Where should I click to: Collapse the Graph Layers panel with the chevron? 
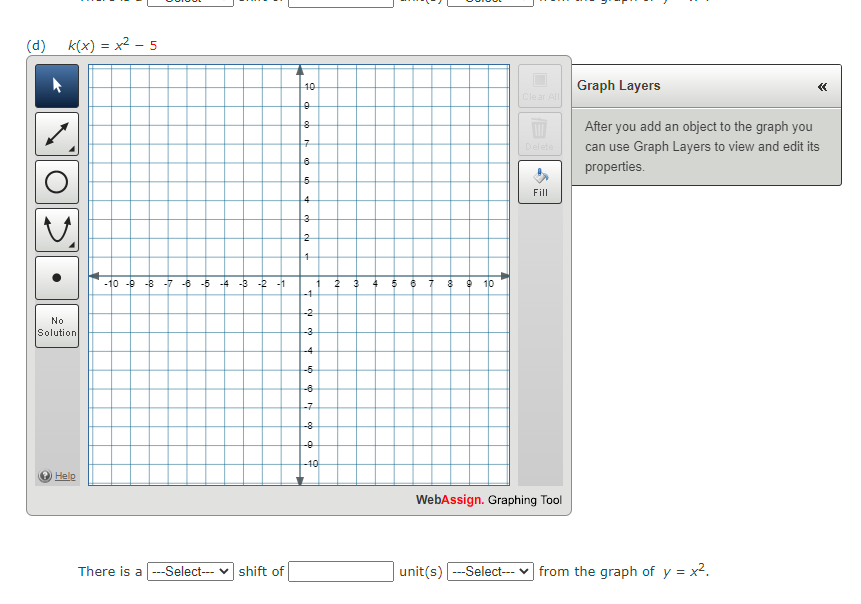point(822,86)
